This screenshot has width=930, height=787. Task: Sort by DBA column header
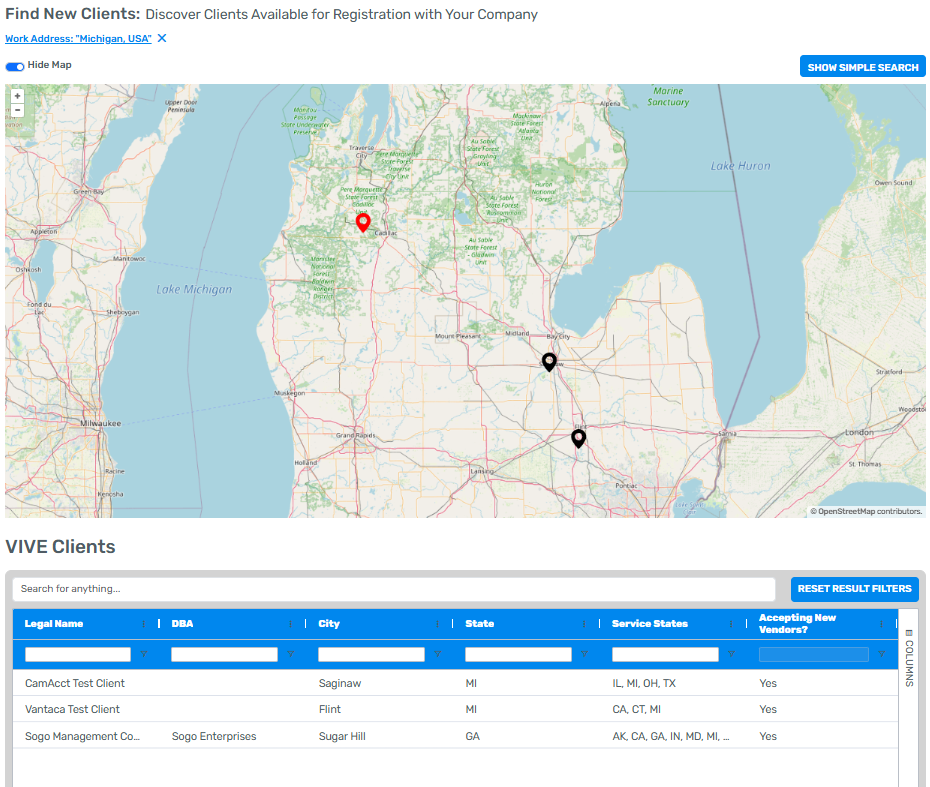click(182, 624)
